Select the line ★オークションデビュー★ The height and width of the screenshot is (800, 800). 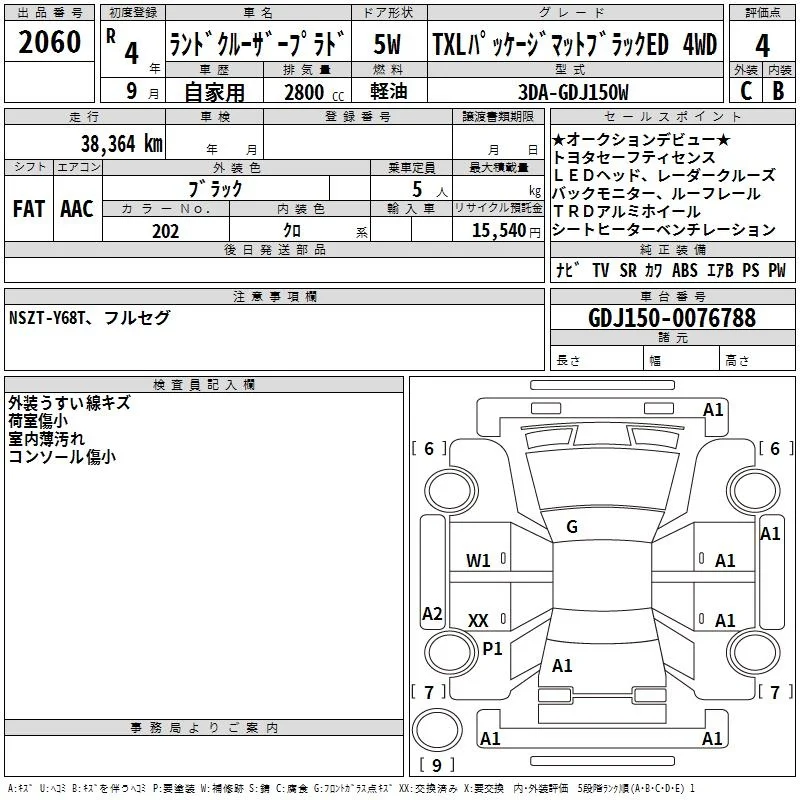641,140
